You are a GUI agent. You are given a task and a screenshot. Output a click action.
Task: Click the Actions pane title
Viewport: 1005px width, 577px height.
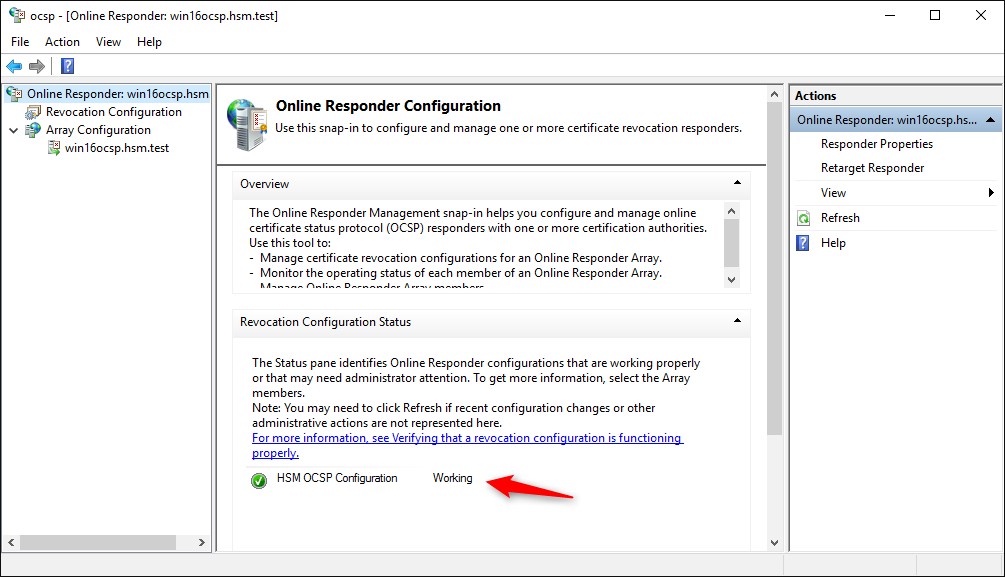pos(815,96)
